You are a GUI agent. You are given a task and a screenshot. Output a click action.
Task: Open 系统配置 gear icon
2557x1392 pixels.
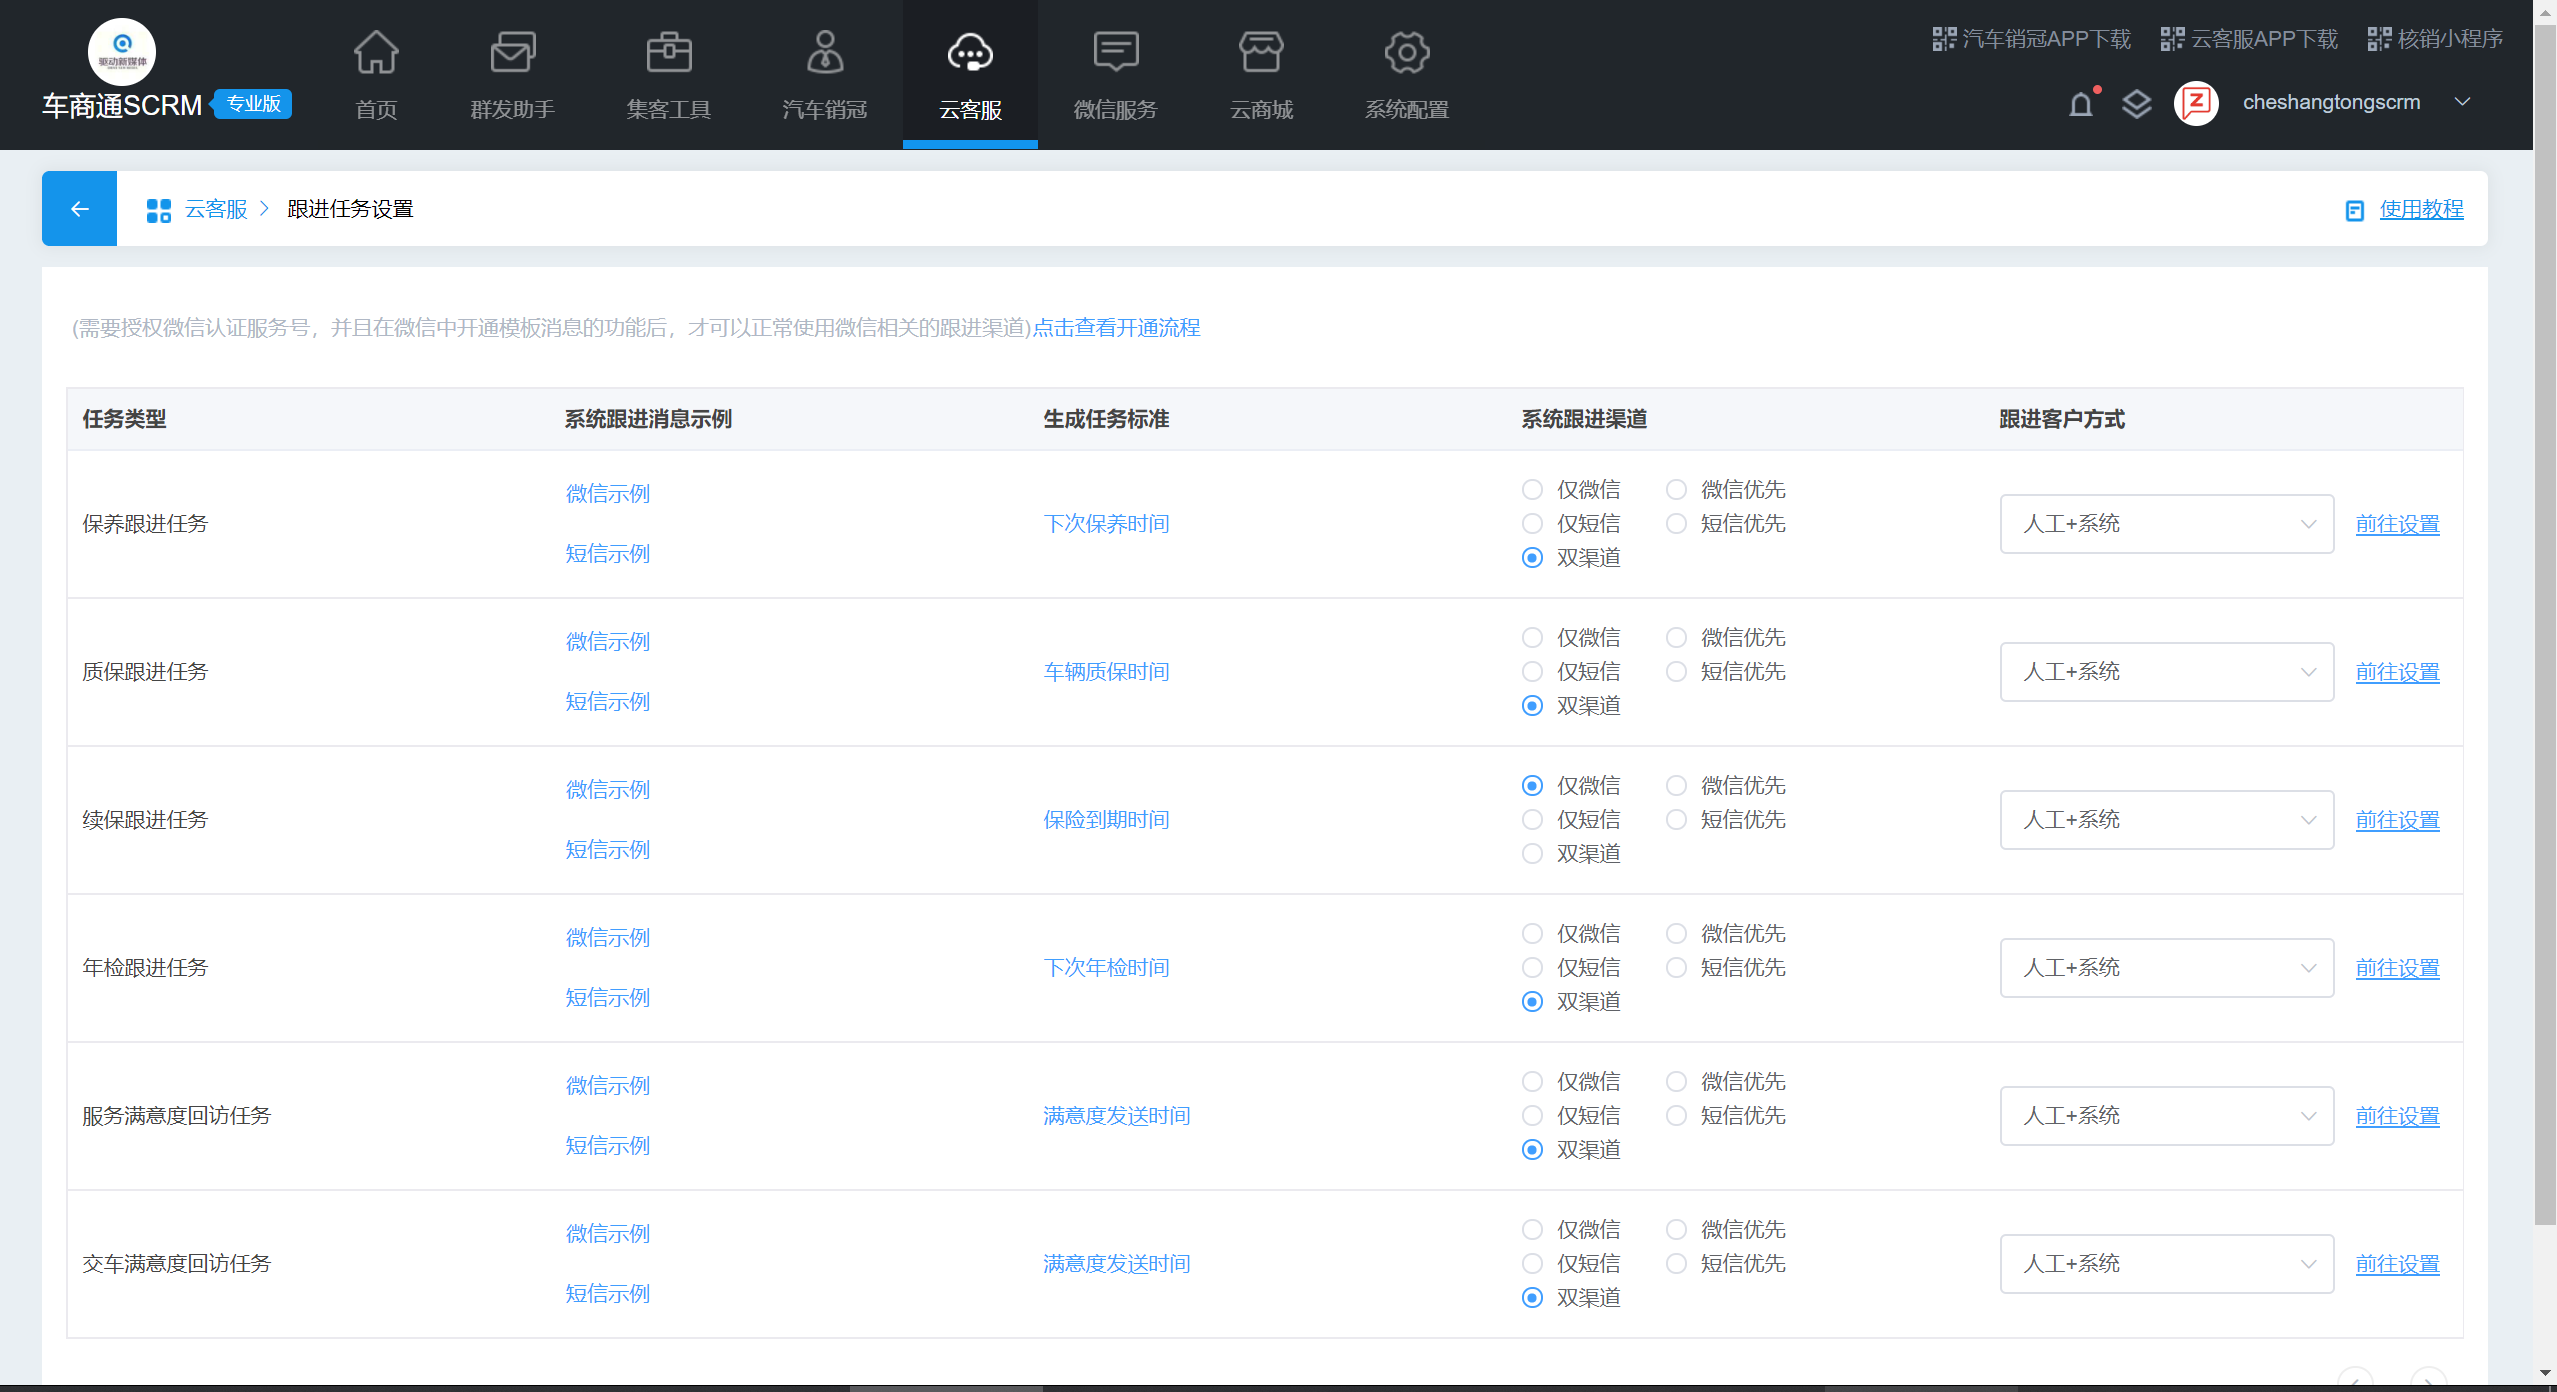1406,53
